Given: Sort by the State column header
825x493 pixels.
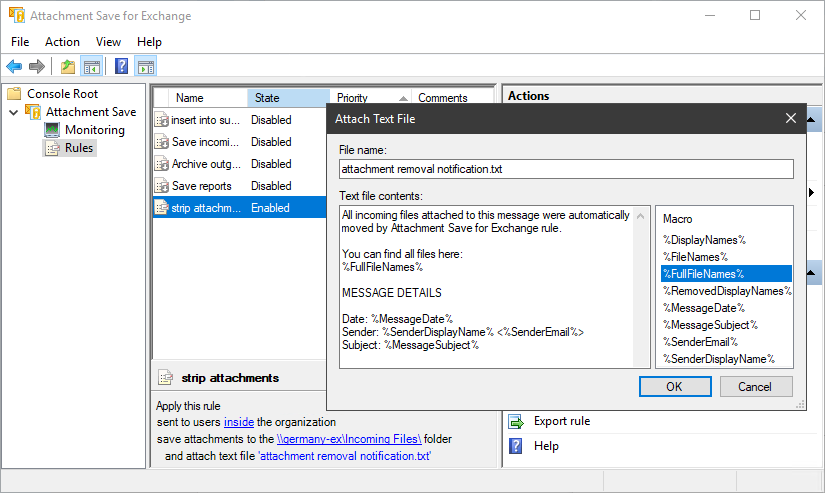Looking at the screenshot, I should pyautogui.click(x=288, y=98).
